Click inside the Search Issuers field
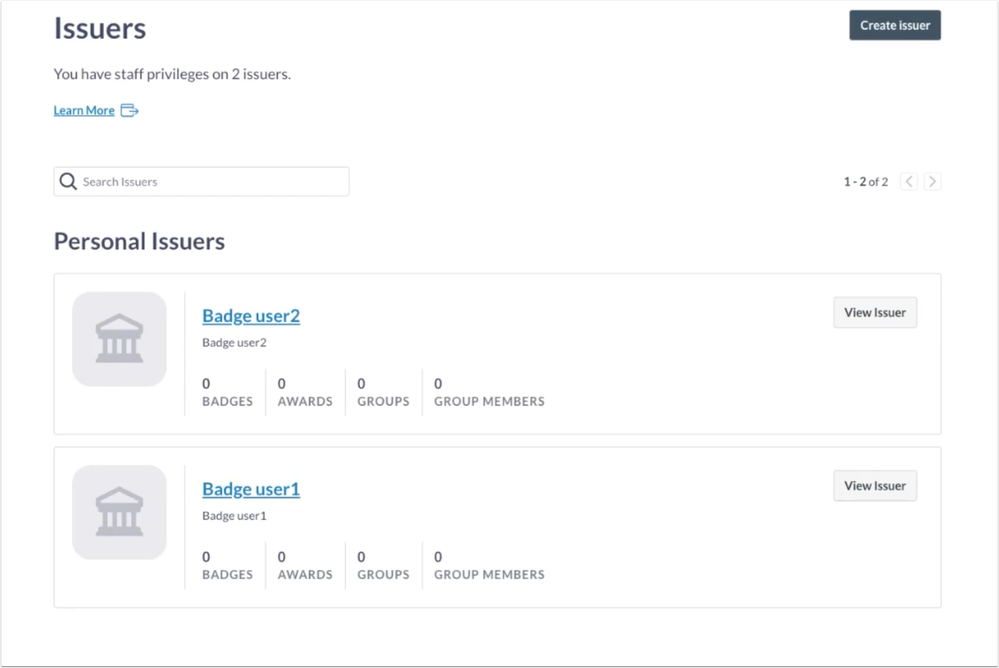999x668 pixels. tap(200, 181)
